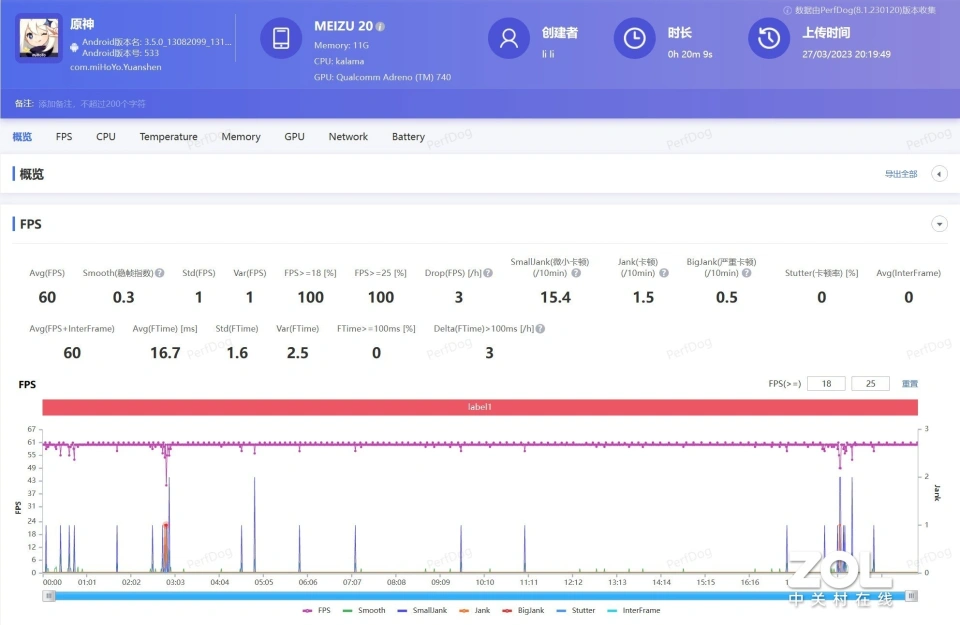960x625 pixels.
Task: Click the info icon next to MEIZU 20
Action: coord(380,27)
